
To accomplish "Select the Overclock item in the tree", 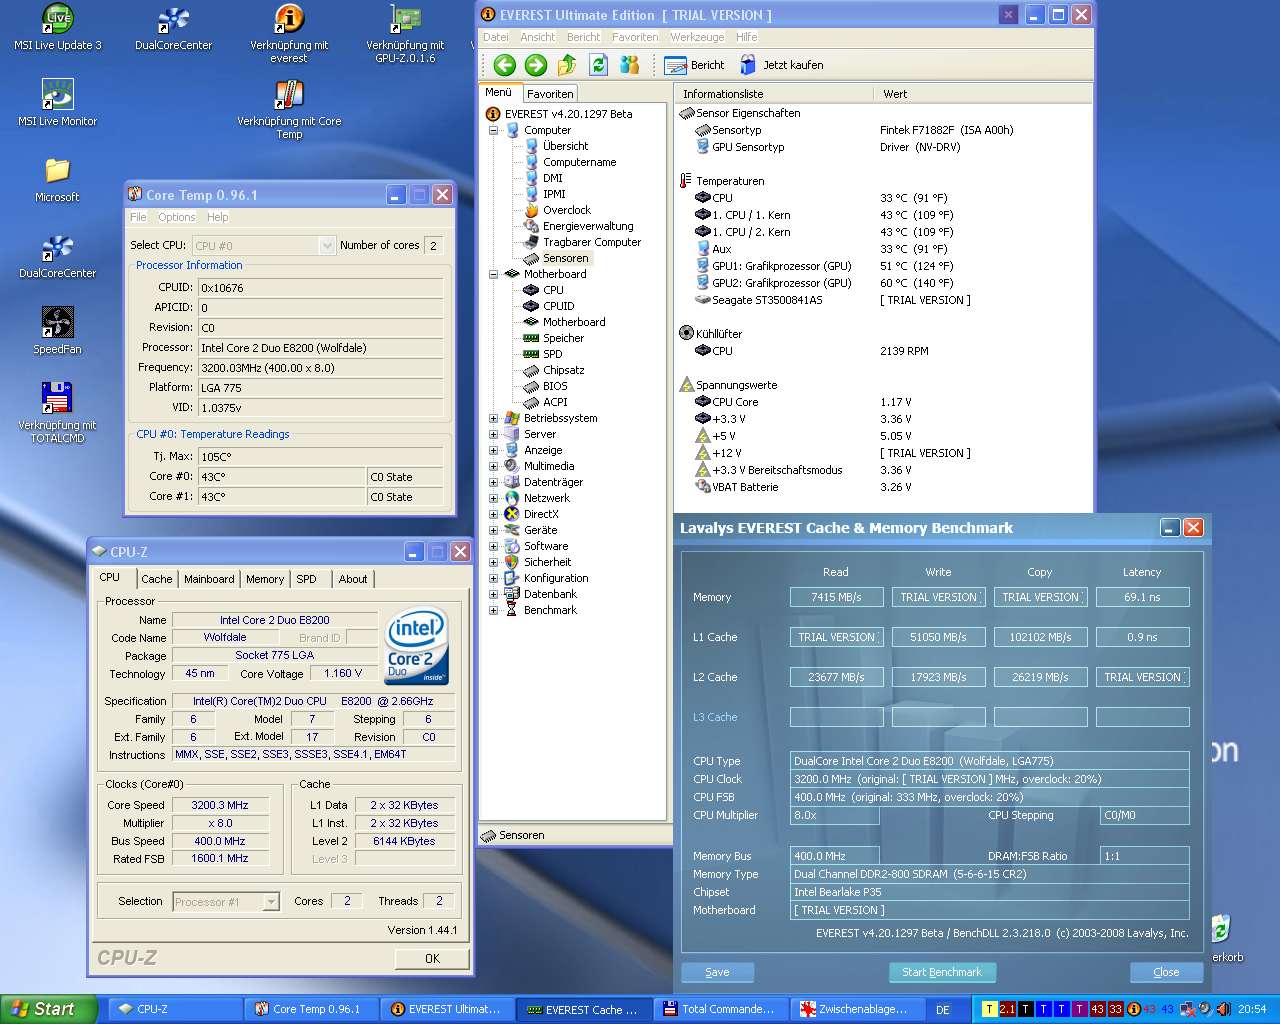I will coord(566,210).
